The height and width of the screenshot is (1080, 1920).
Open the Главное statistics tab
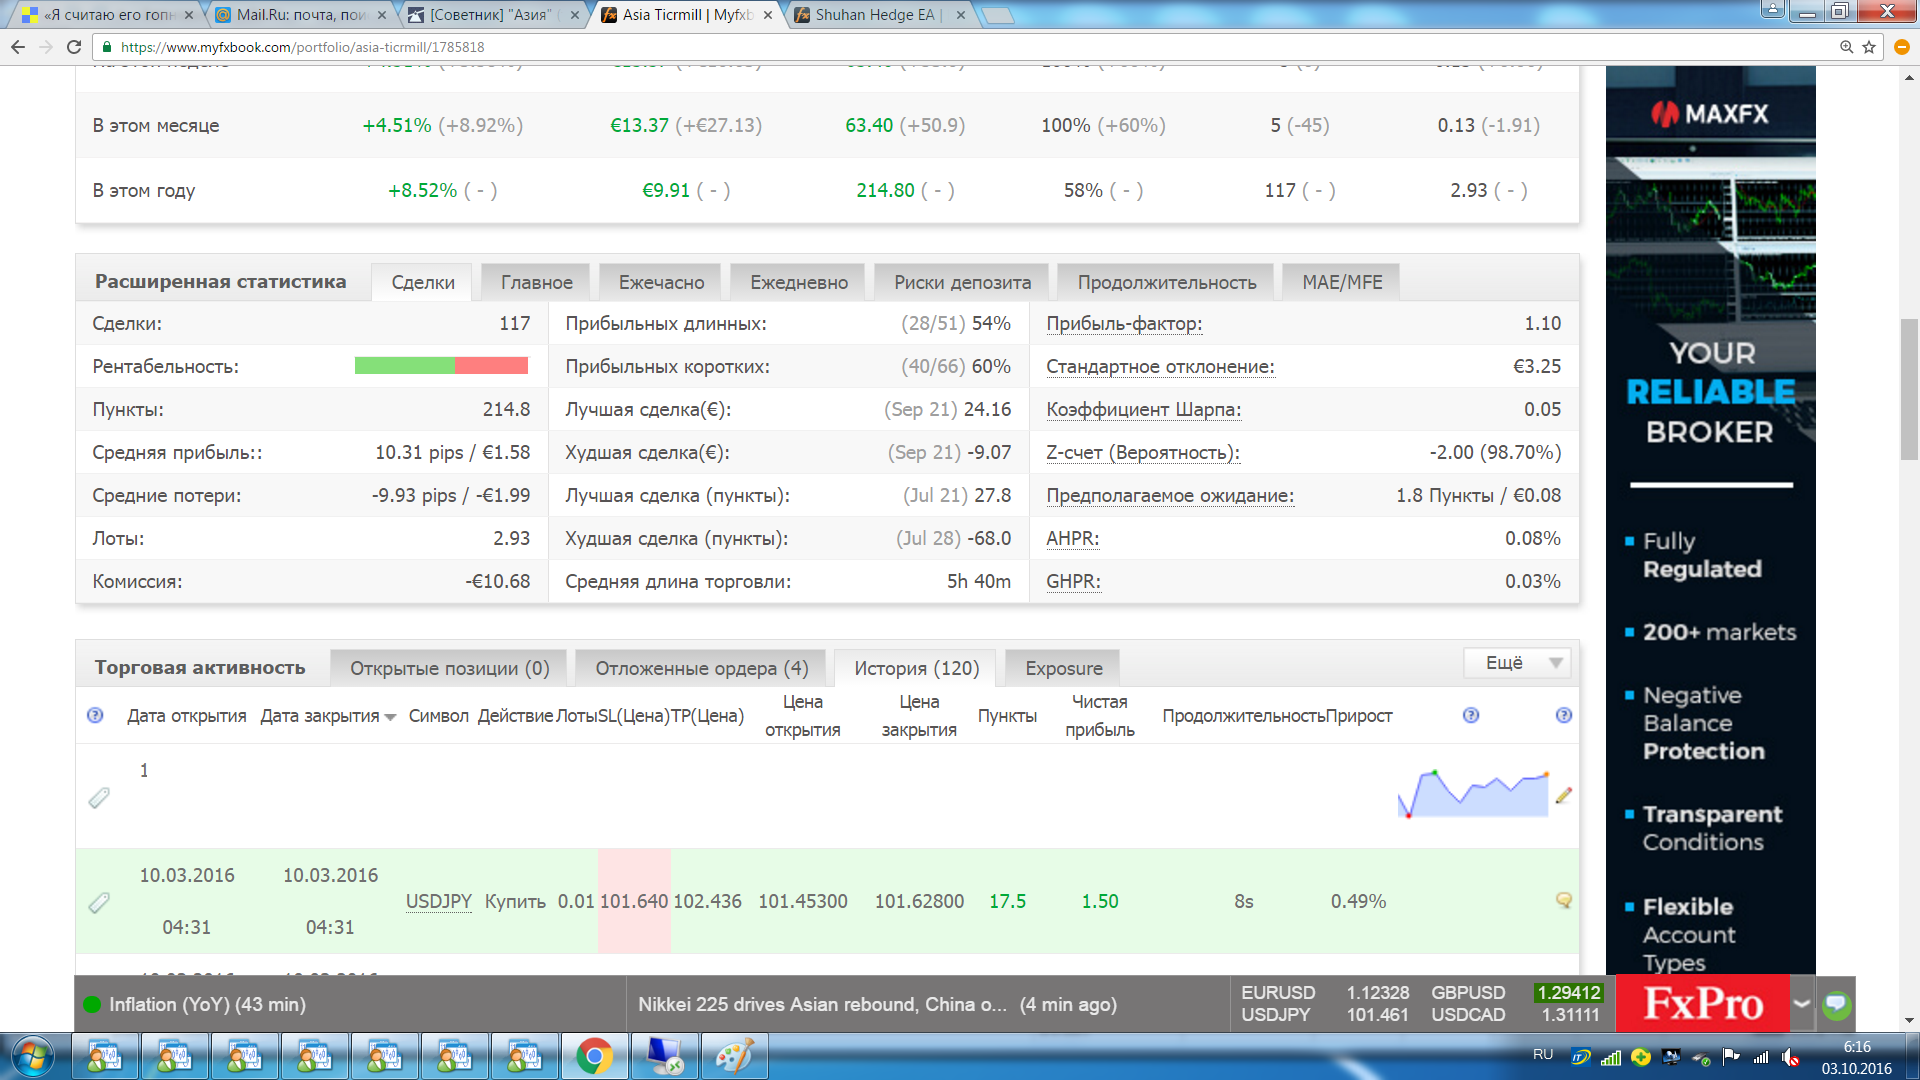[536, 282]
